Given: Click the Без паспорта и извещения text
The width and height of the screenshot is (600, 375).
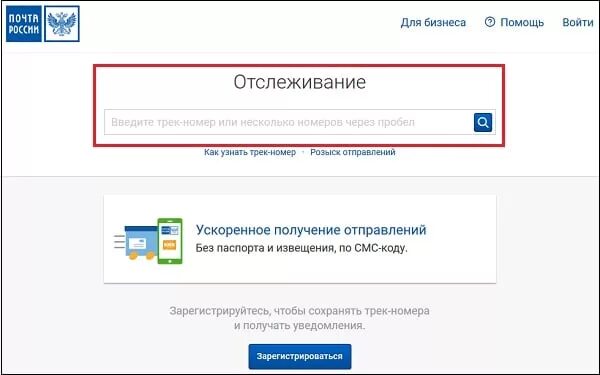Looking at the screenshot, I should click(x=302, y=248).
